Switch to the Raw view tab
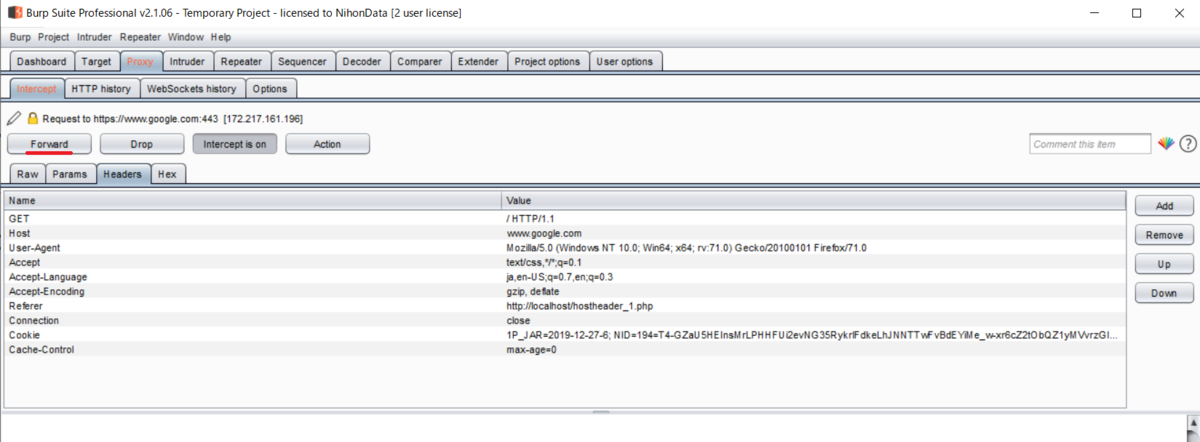Screen dimensions: 1200x442 click(27, 174)
